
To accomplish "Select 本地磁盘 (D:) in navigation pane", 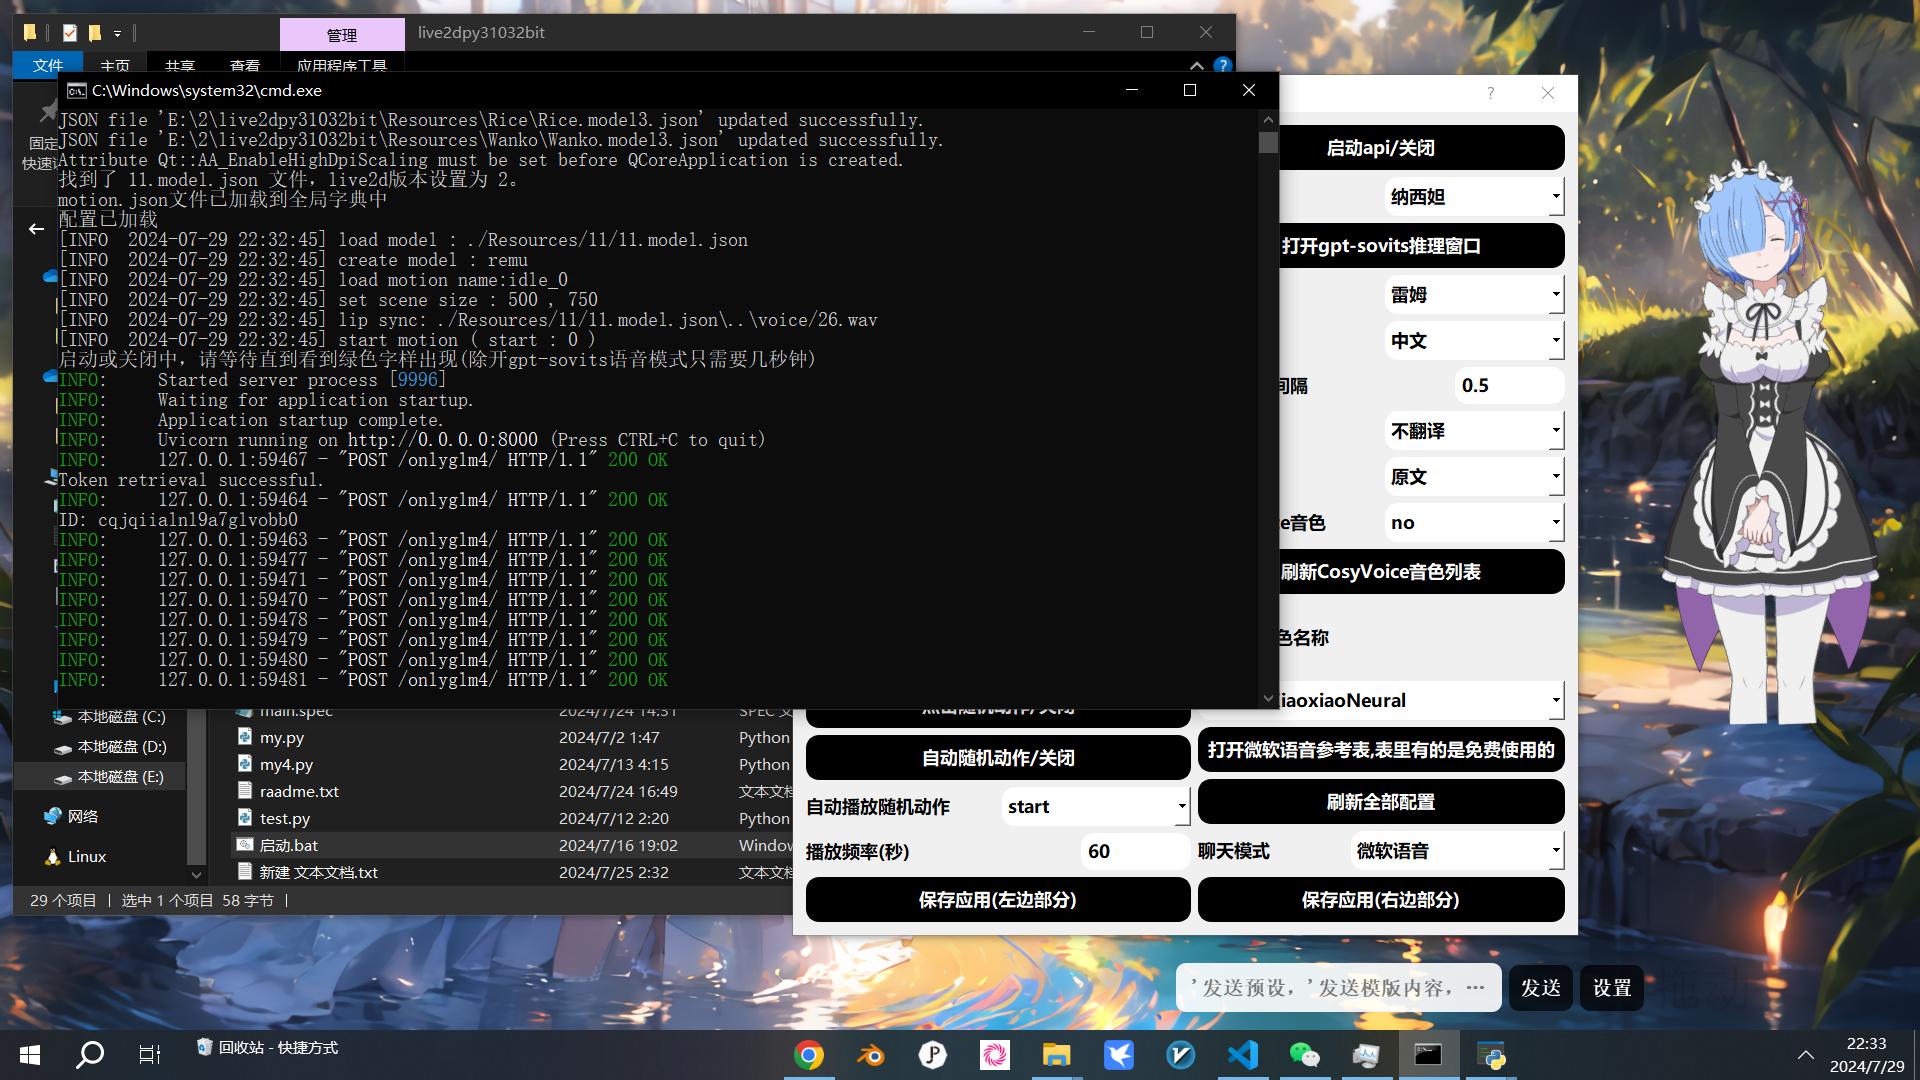I will (x=110, y=747).
